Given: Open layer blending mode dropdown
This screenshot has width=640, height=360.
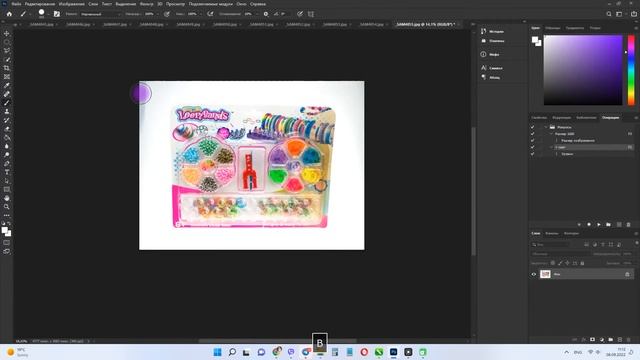Looking at the screenshot, I should click(560, 254).
